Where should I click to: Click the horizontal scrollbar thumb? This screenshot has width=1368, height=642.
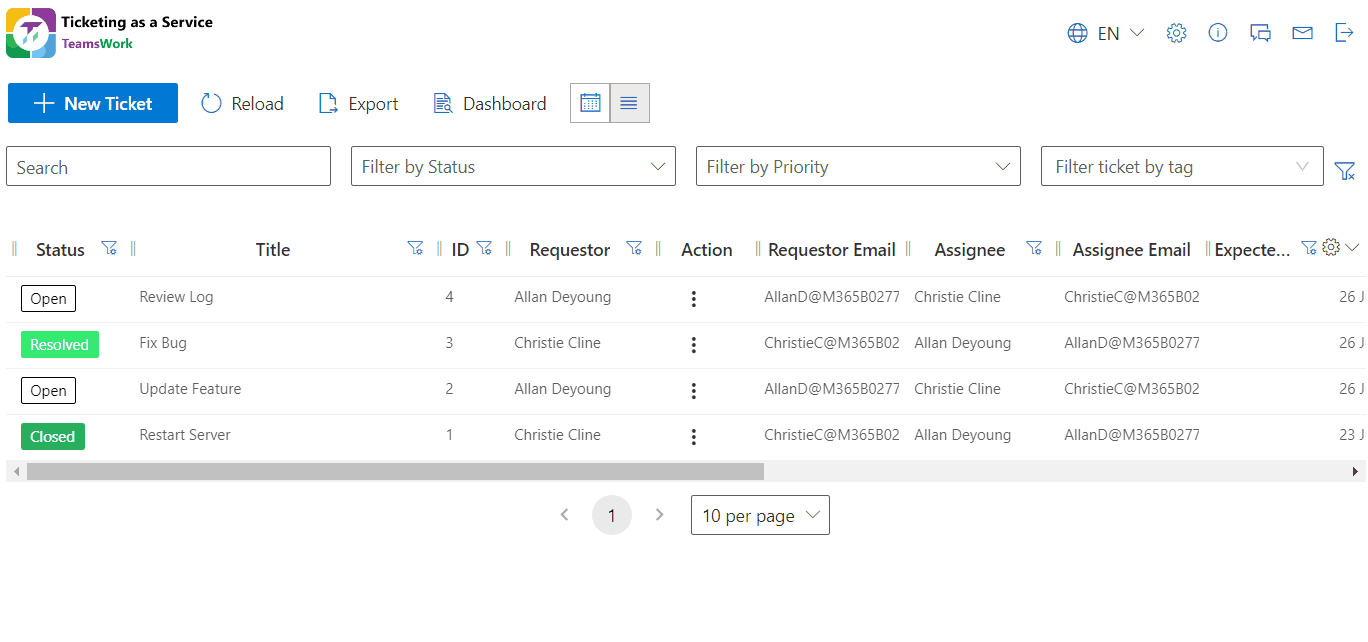point(395,471)
